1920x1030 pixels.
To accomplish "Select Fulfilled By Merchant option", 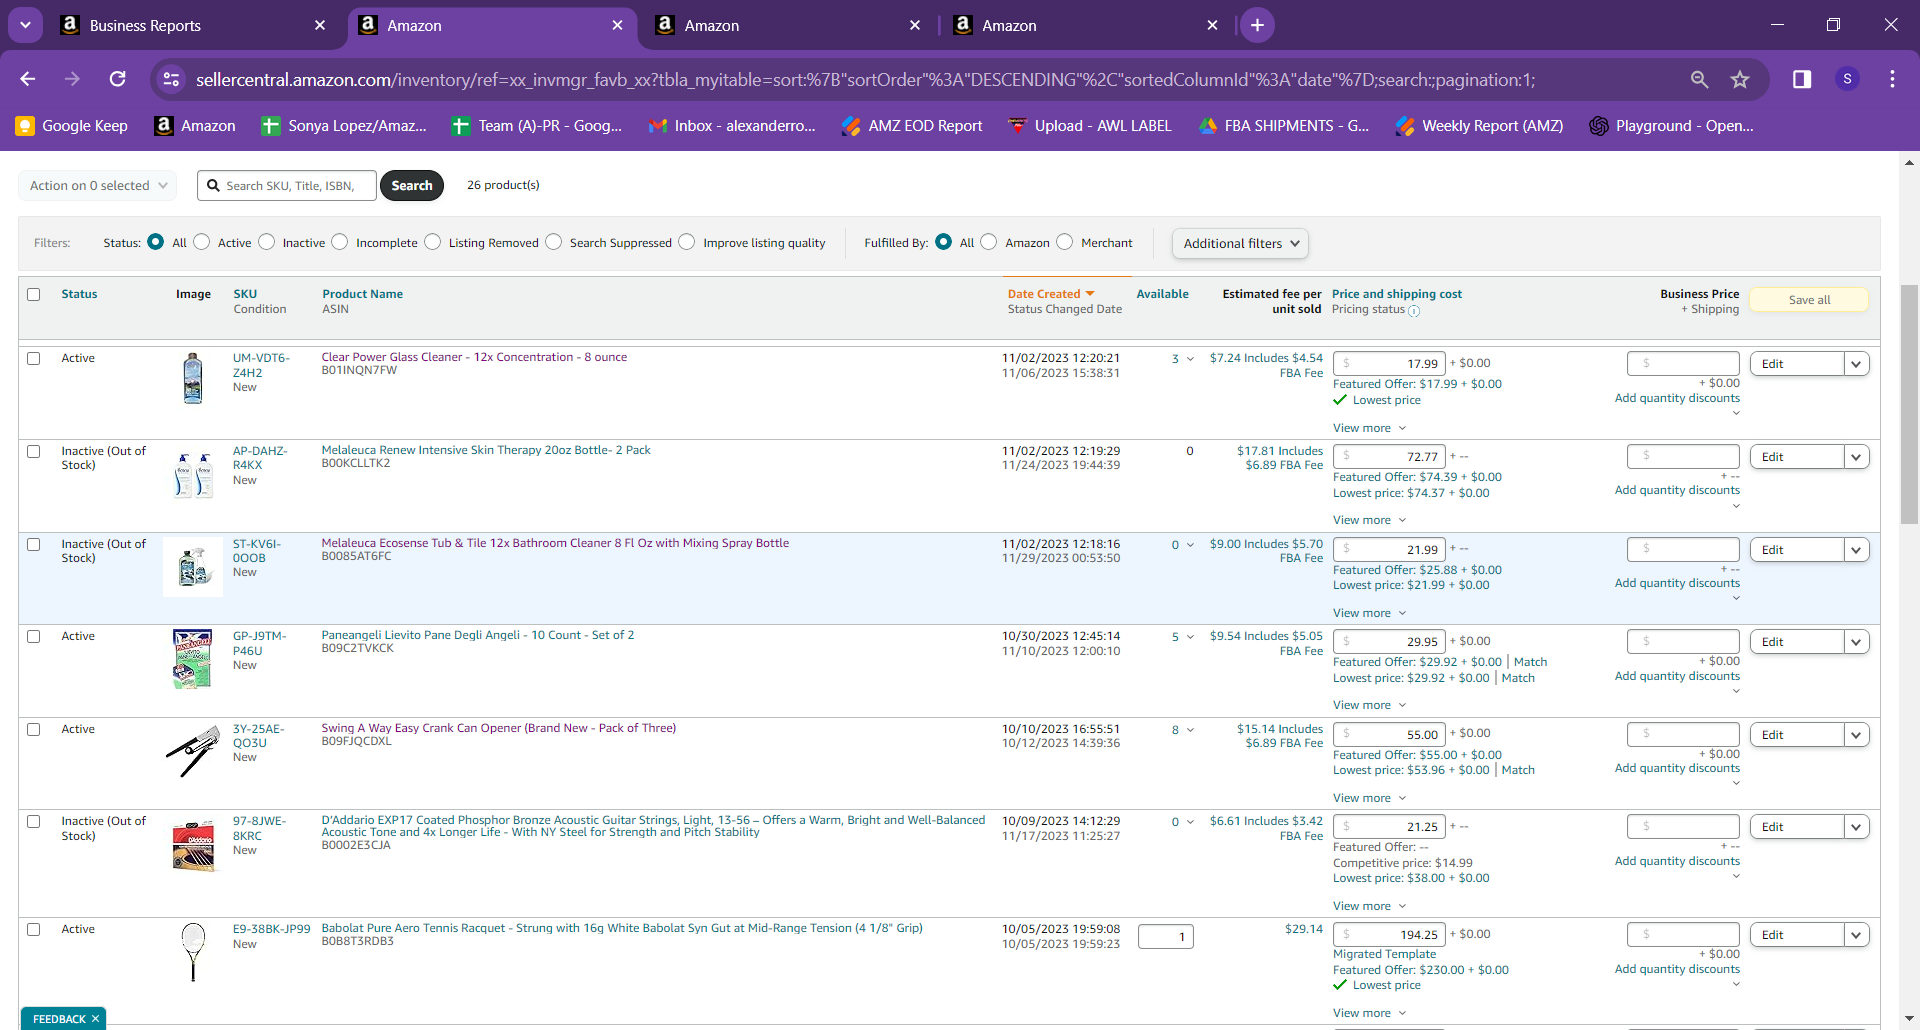I will point(1065,242).
